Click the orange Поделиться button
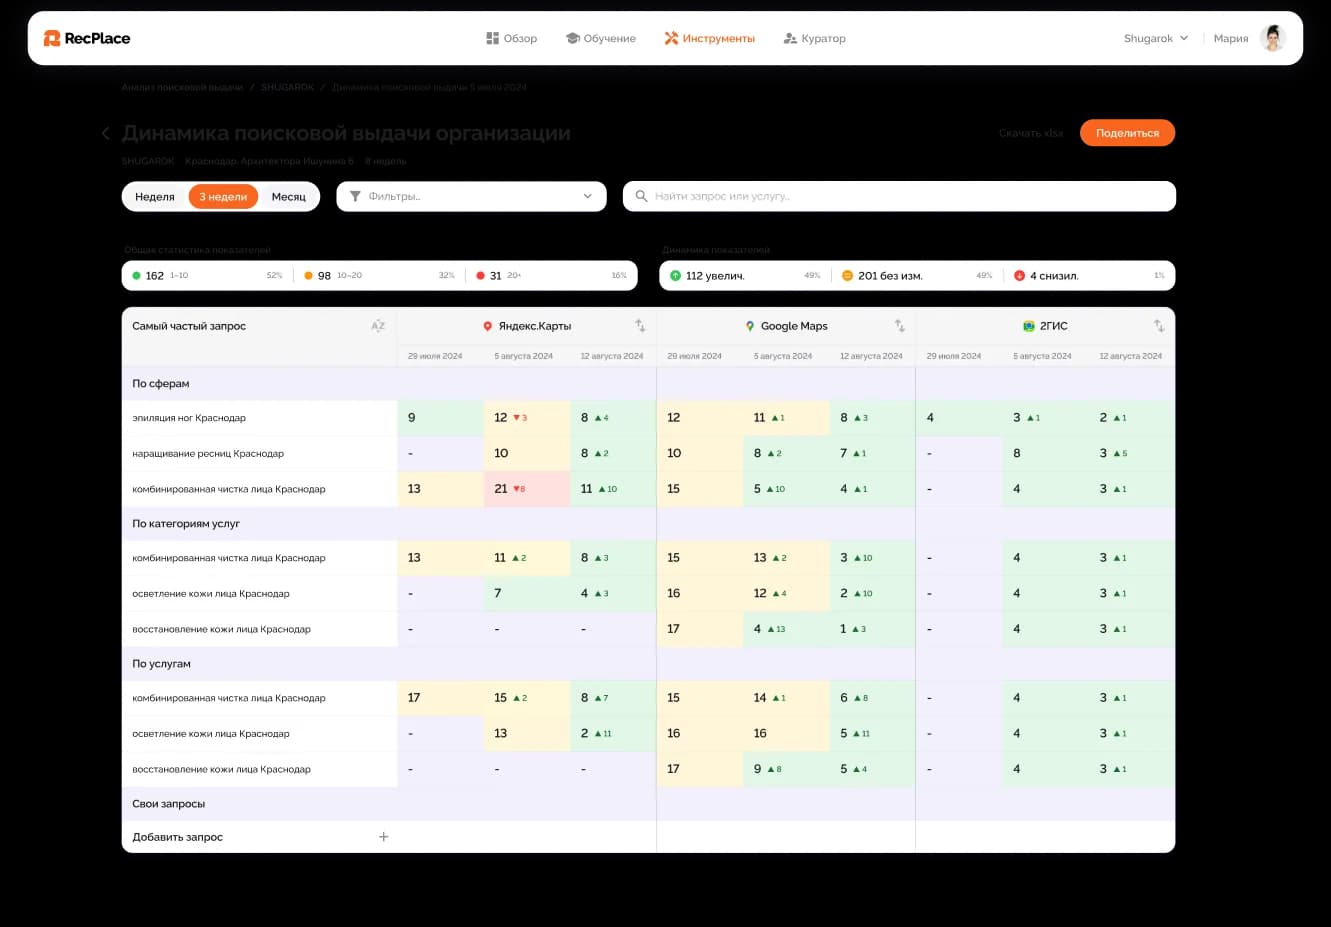The image size is (1331, 927). (x=1127, y=133)
